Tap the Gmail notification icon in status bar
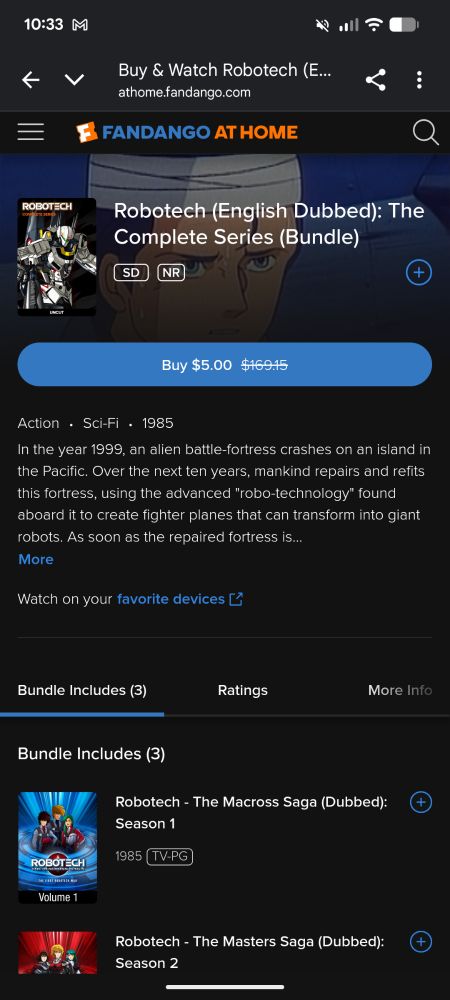 (80, 25)
